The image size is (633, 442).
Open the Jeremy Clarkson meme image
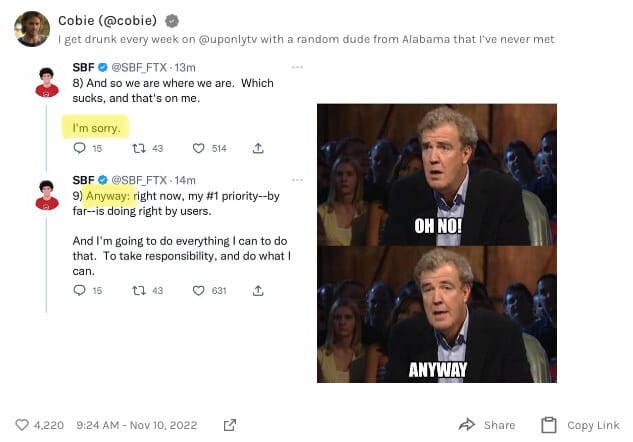click(437, 243)
